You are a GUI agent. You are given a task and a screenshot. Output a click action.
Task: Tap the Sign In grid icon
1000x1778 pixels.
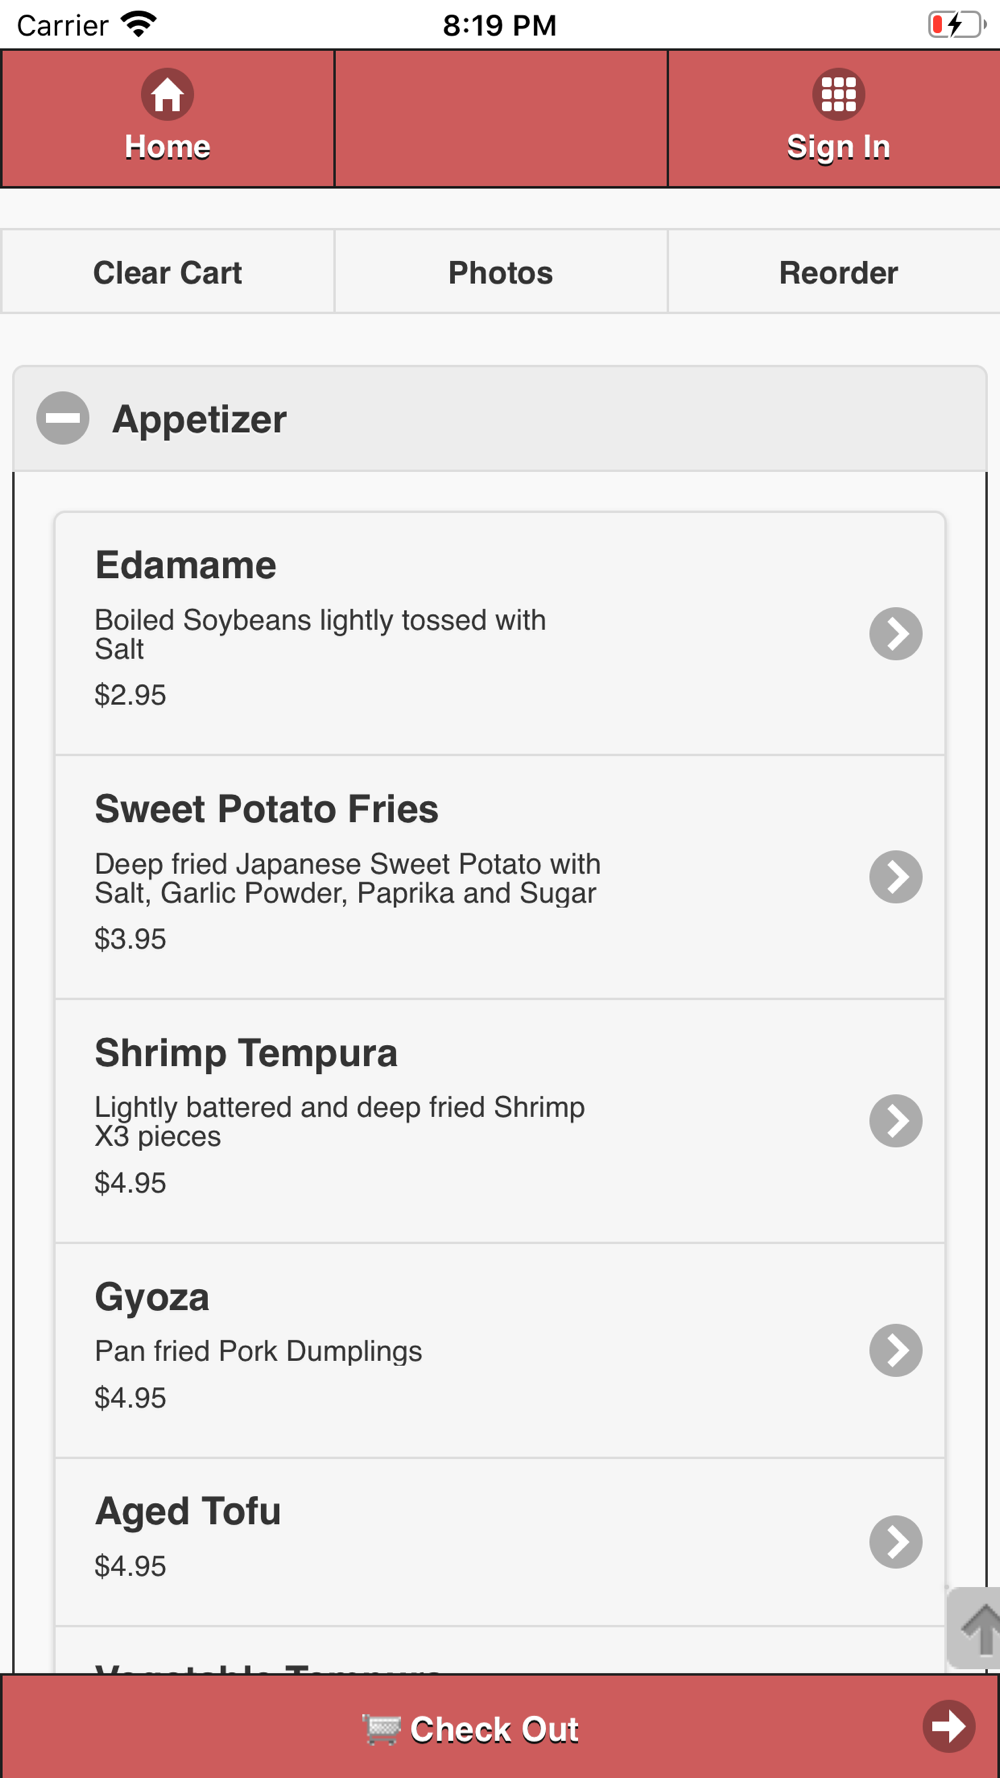838,95
